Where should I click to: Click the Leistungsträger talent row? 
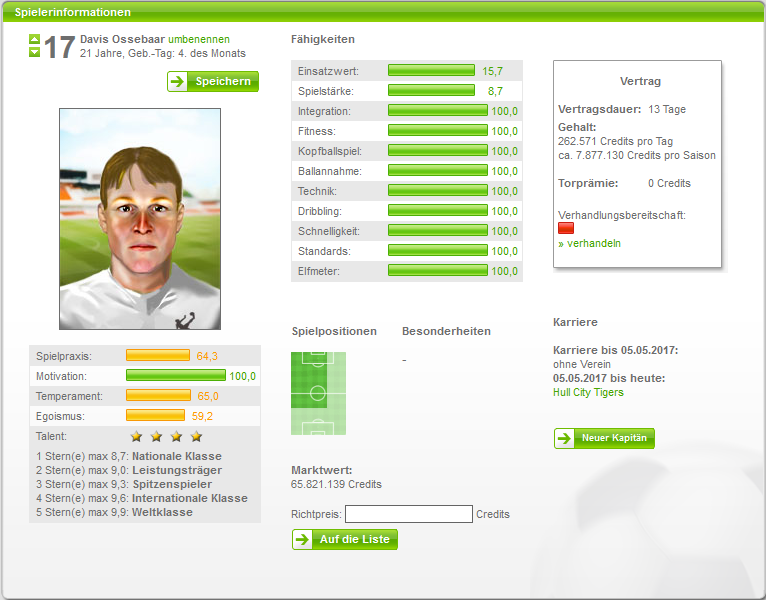(129, 470)
